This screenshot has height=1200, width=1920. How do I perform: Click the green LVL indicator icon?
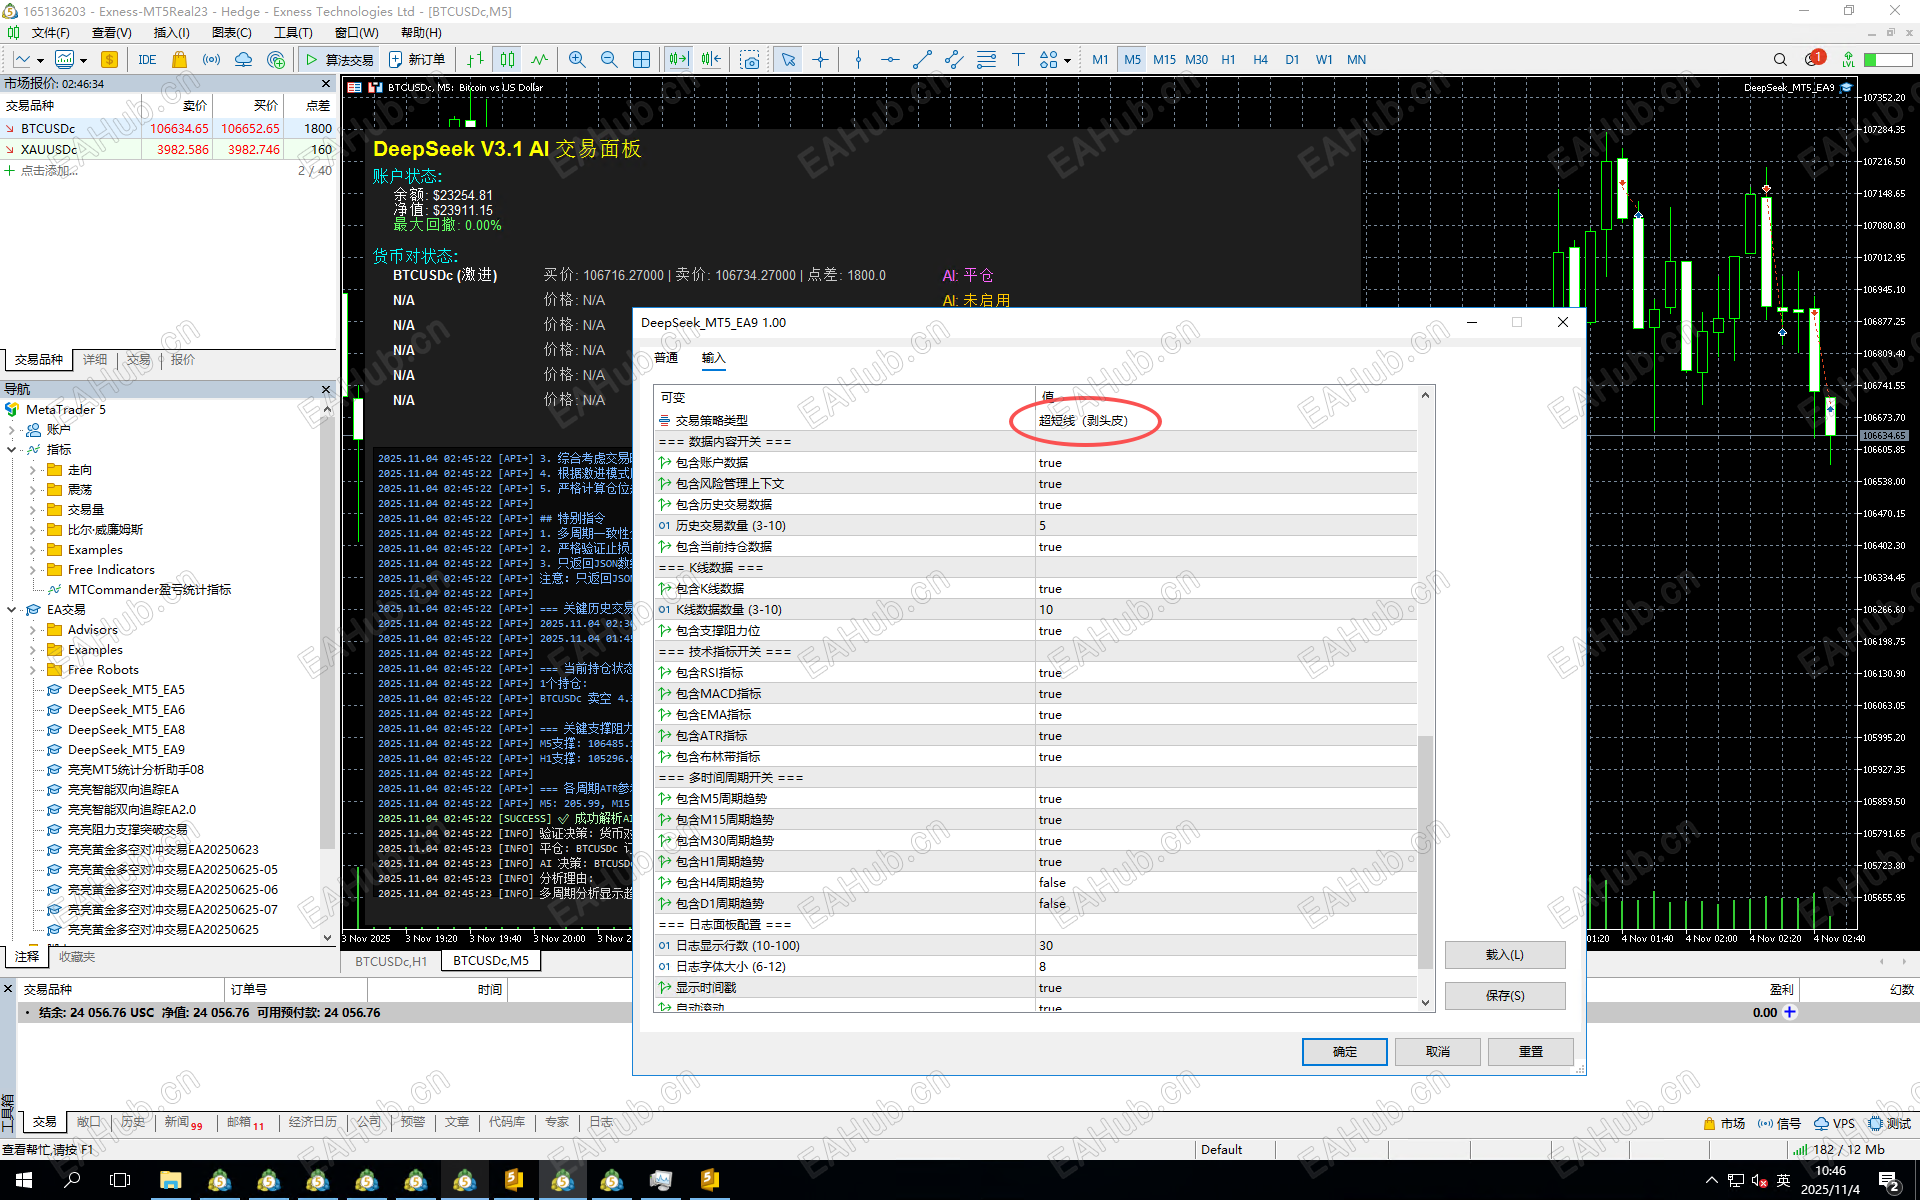pyautogui.click(x=1848, y=60)
